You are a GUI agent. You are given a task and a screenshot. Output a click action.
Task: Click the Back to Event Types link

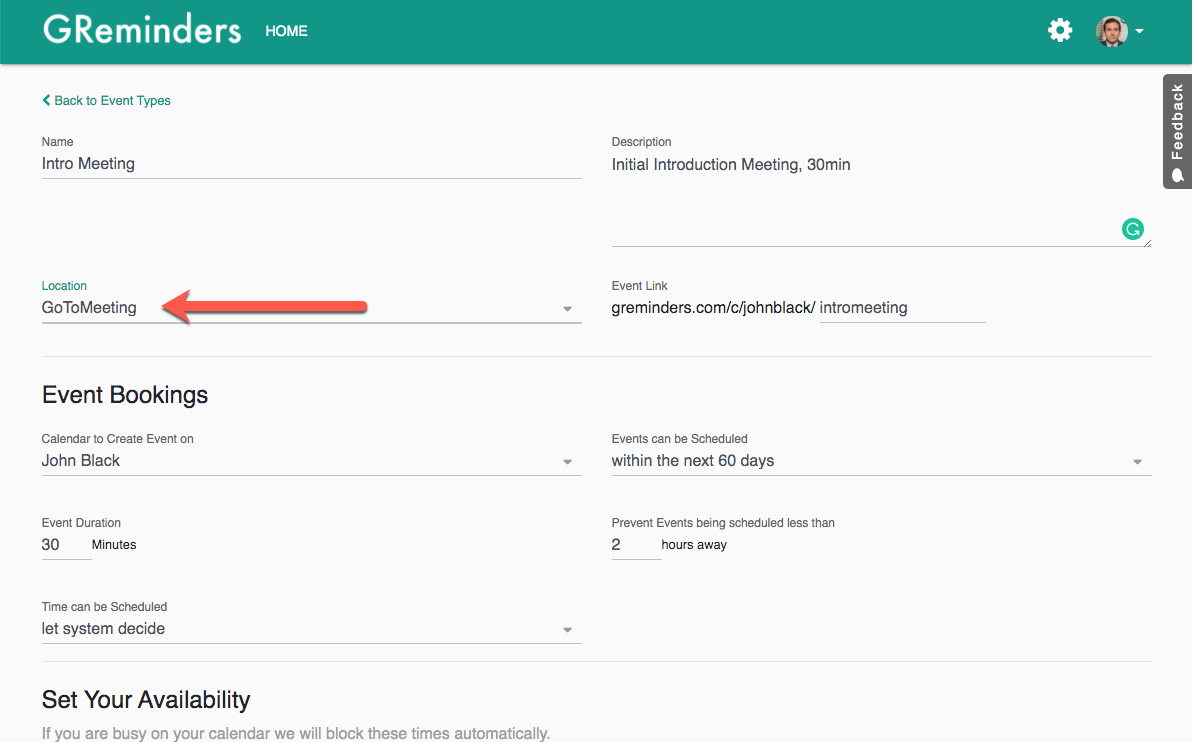[x=113, y=100]
